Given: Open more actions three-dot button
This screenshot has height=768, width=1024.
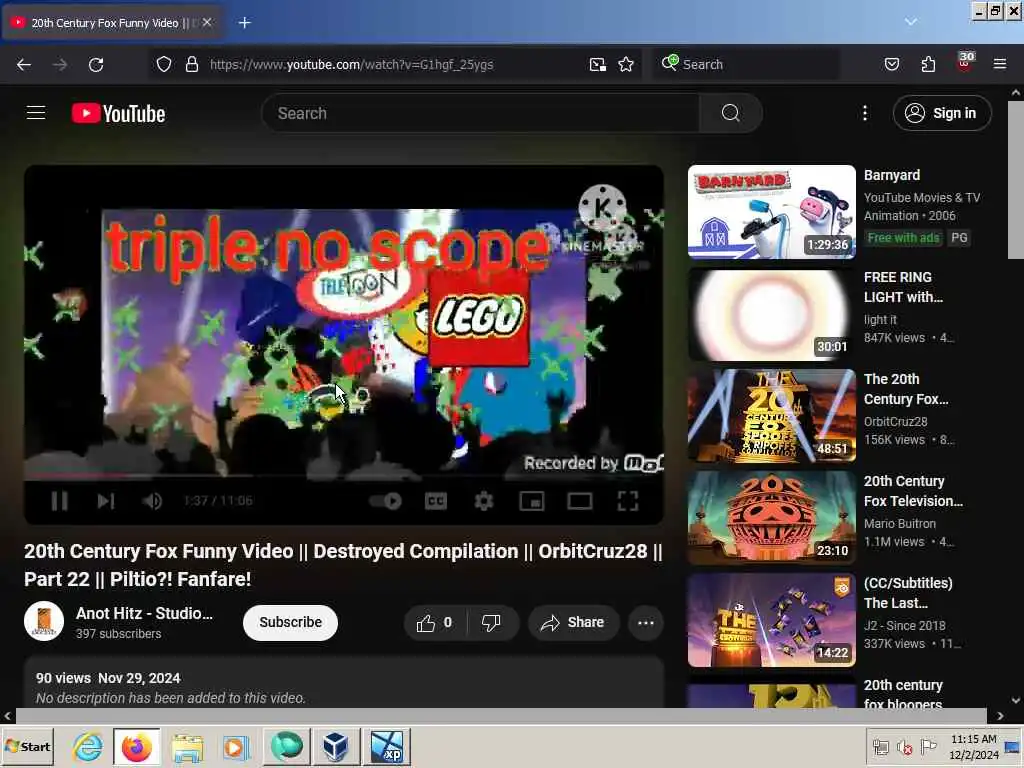Looking at the screenshot, I should coord(646,622).
